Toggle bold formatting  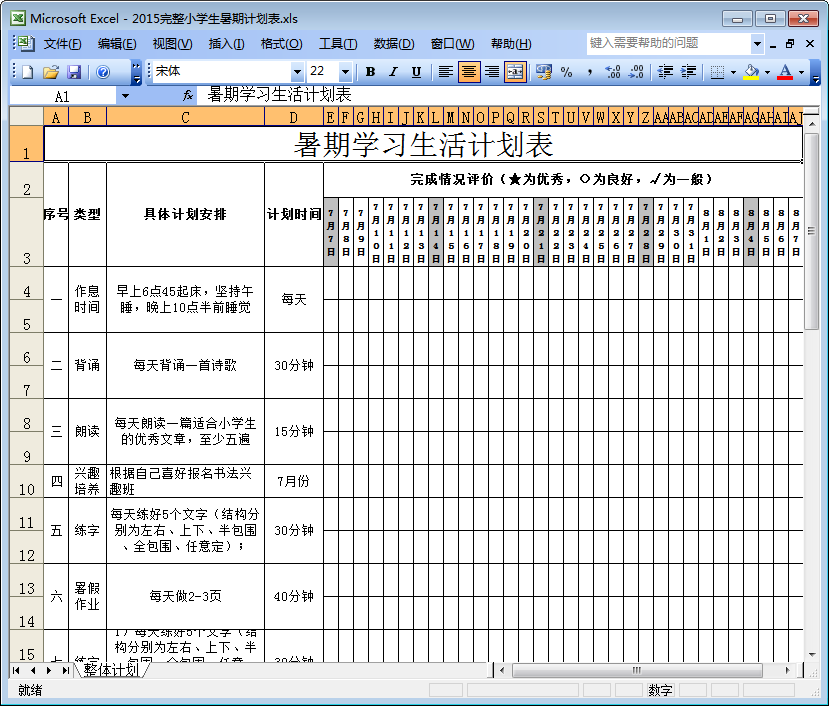[x=369, y=72]
